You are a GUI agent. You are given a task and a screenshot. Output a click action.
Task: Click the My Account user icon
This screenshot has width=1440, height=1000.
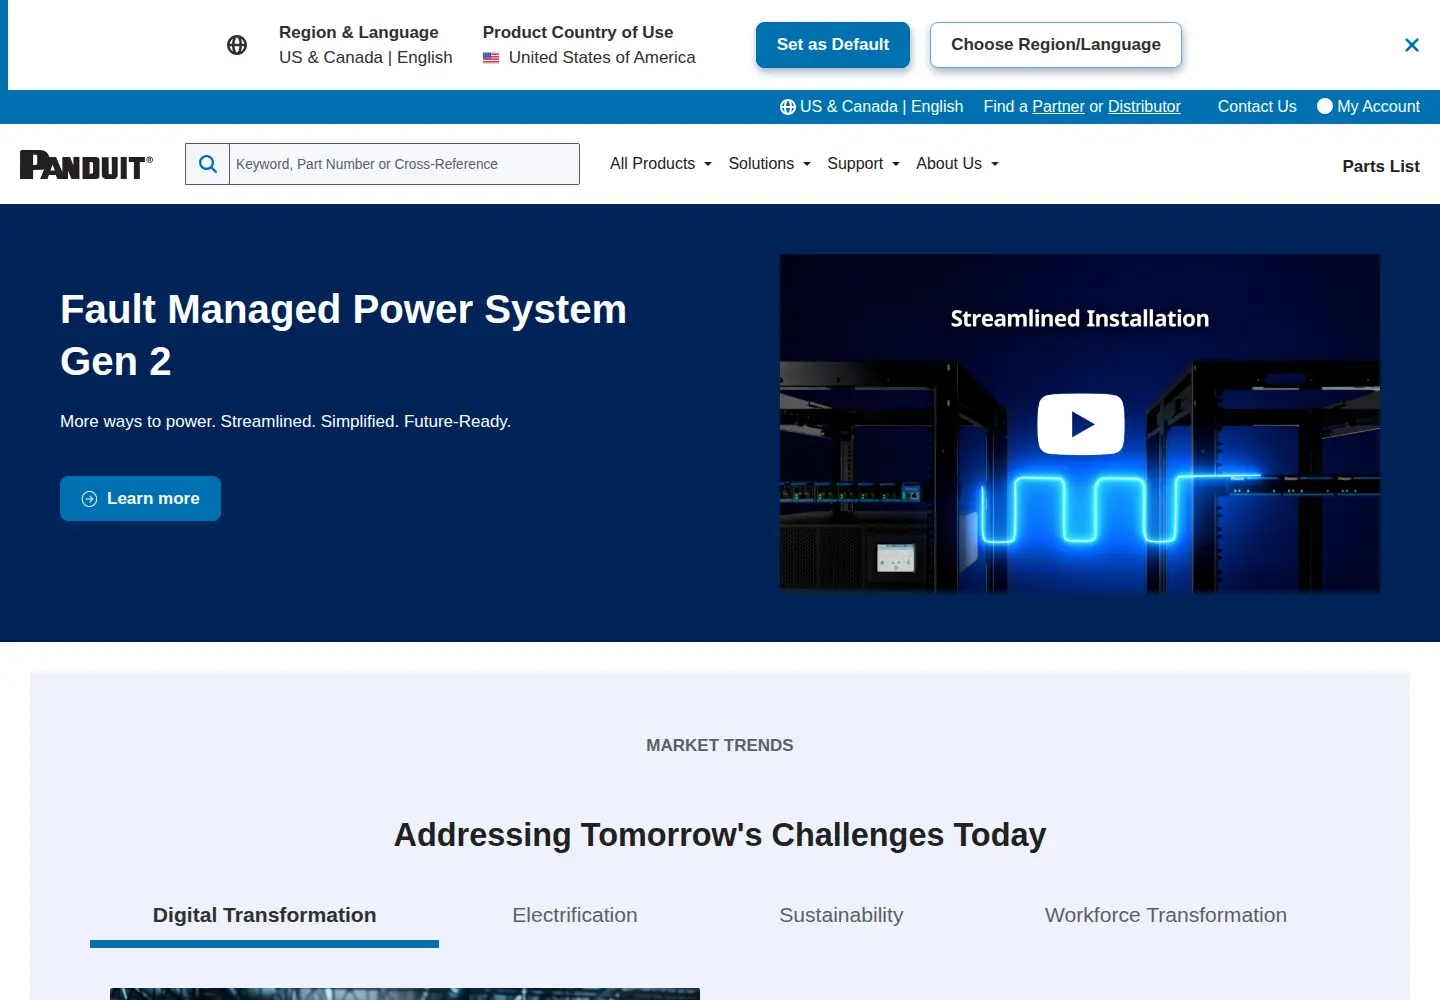pos(1325,106)
